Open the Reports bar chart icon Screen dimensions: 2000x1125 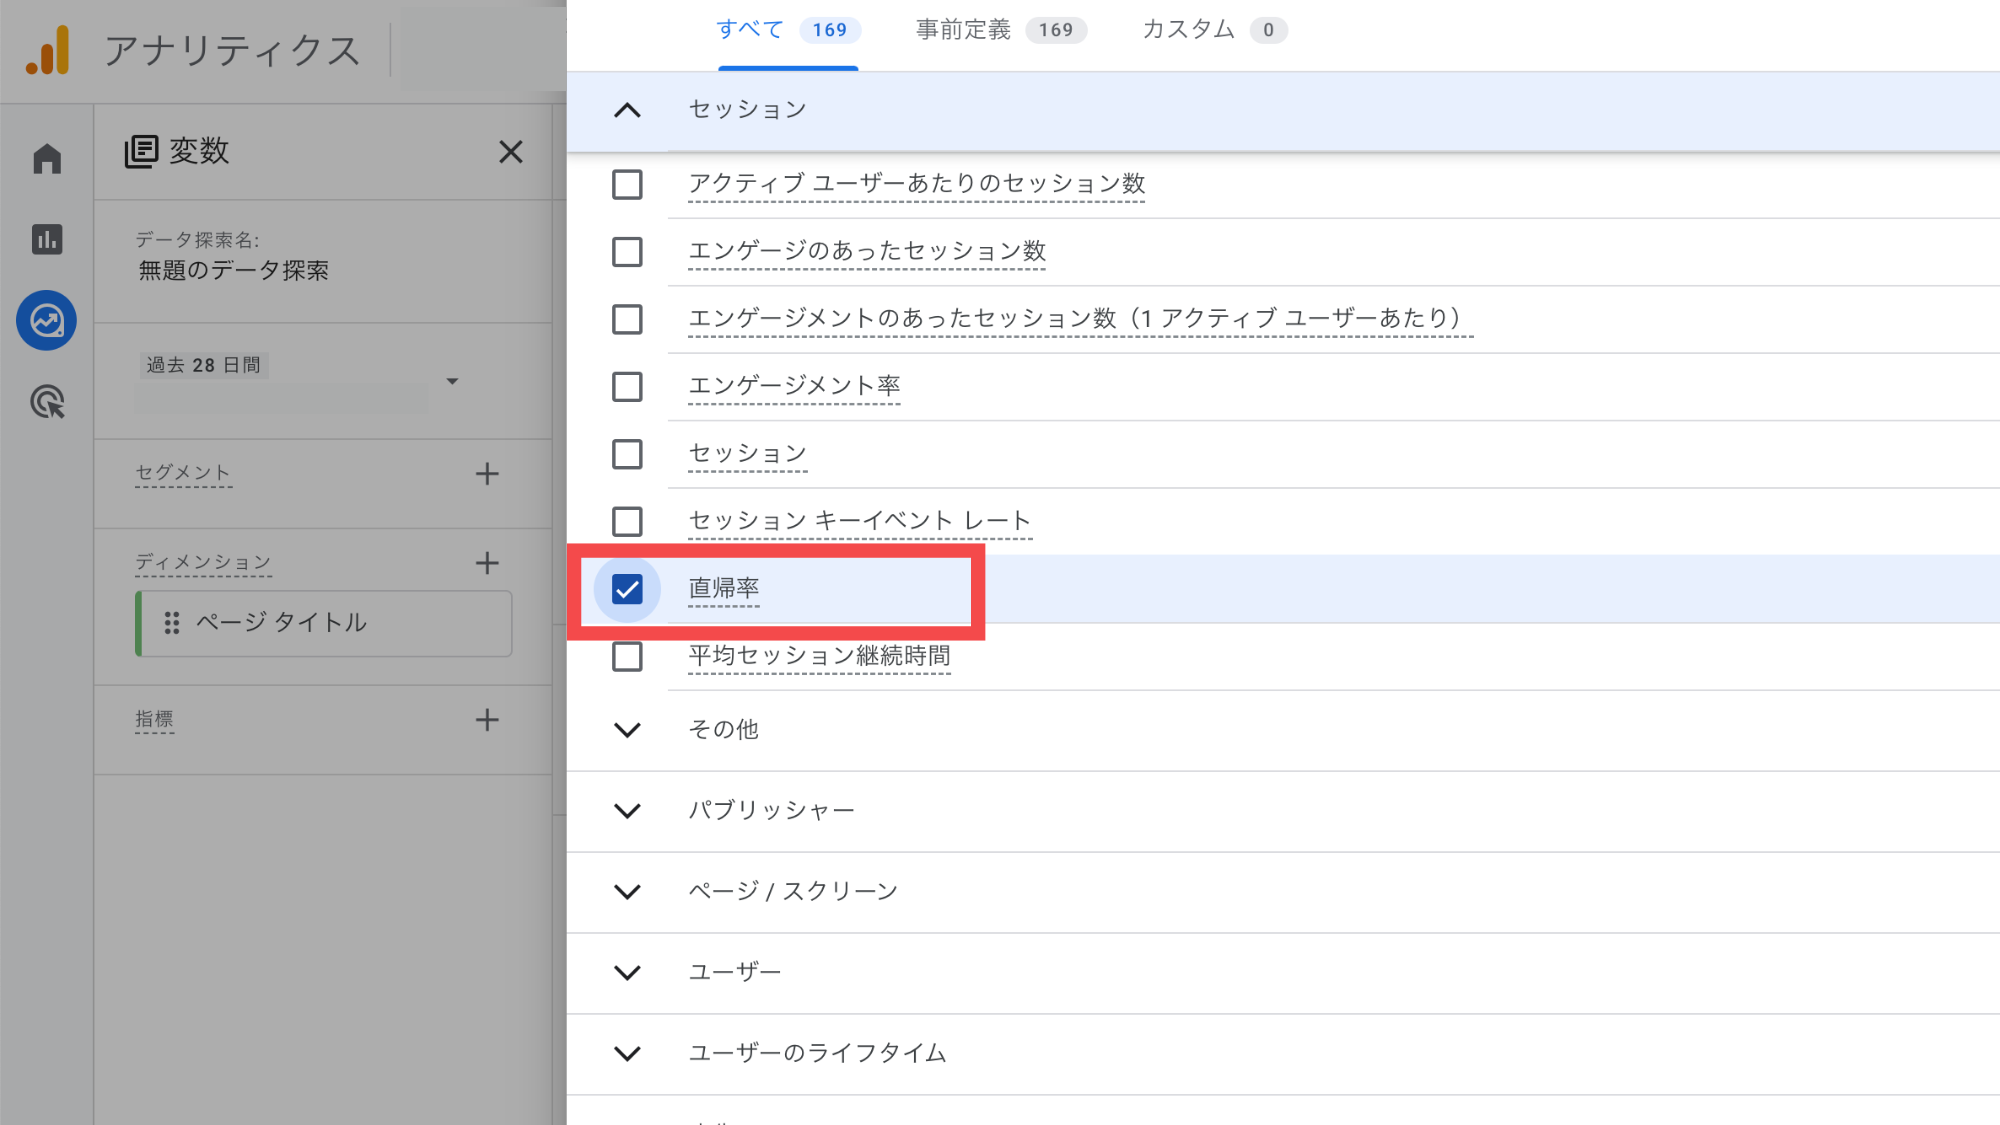pos(47,239)
